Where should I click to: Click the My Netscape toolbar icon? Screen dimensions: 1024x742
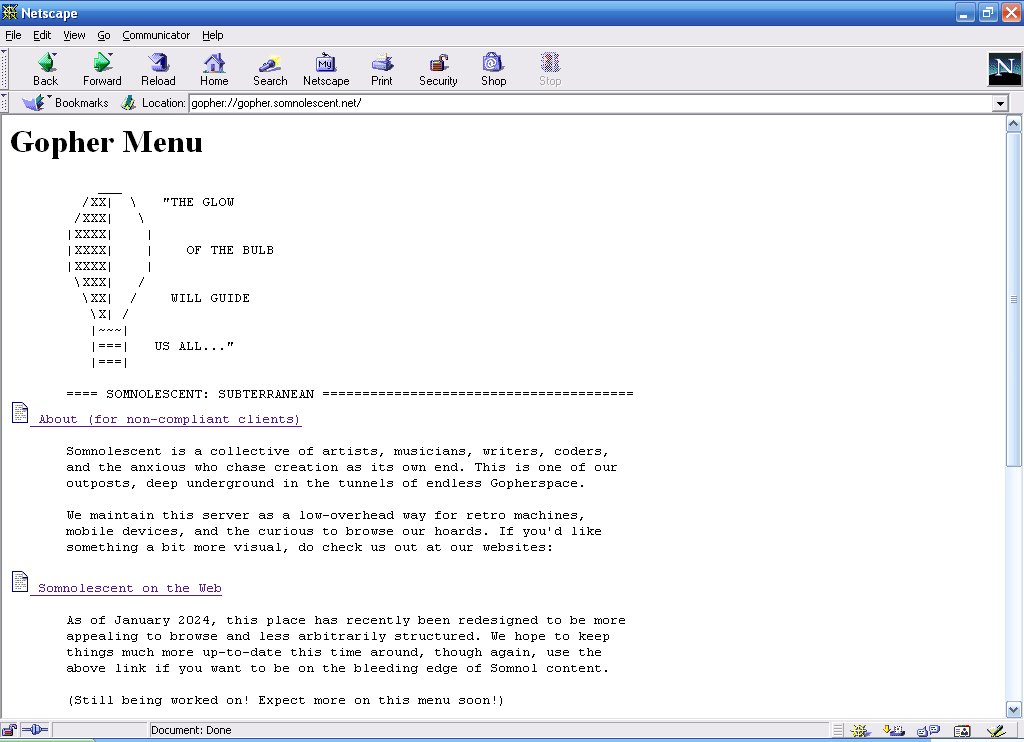(x=326, y=69)
